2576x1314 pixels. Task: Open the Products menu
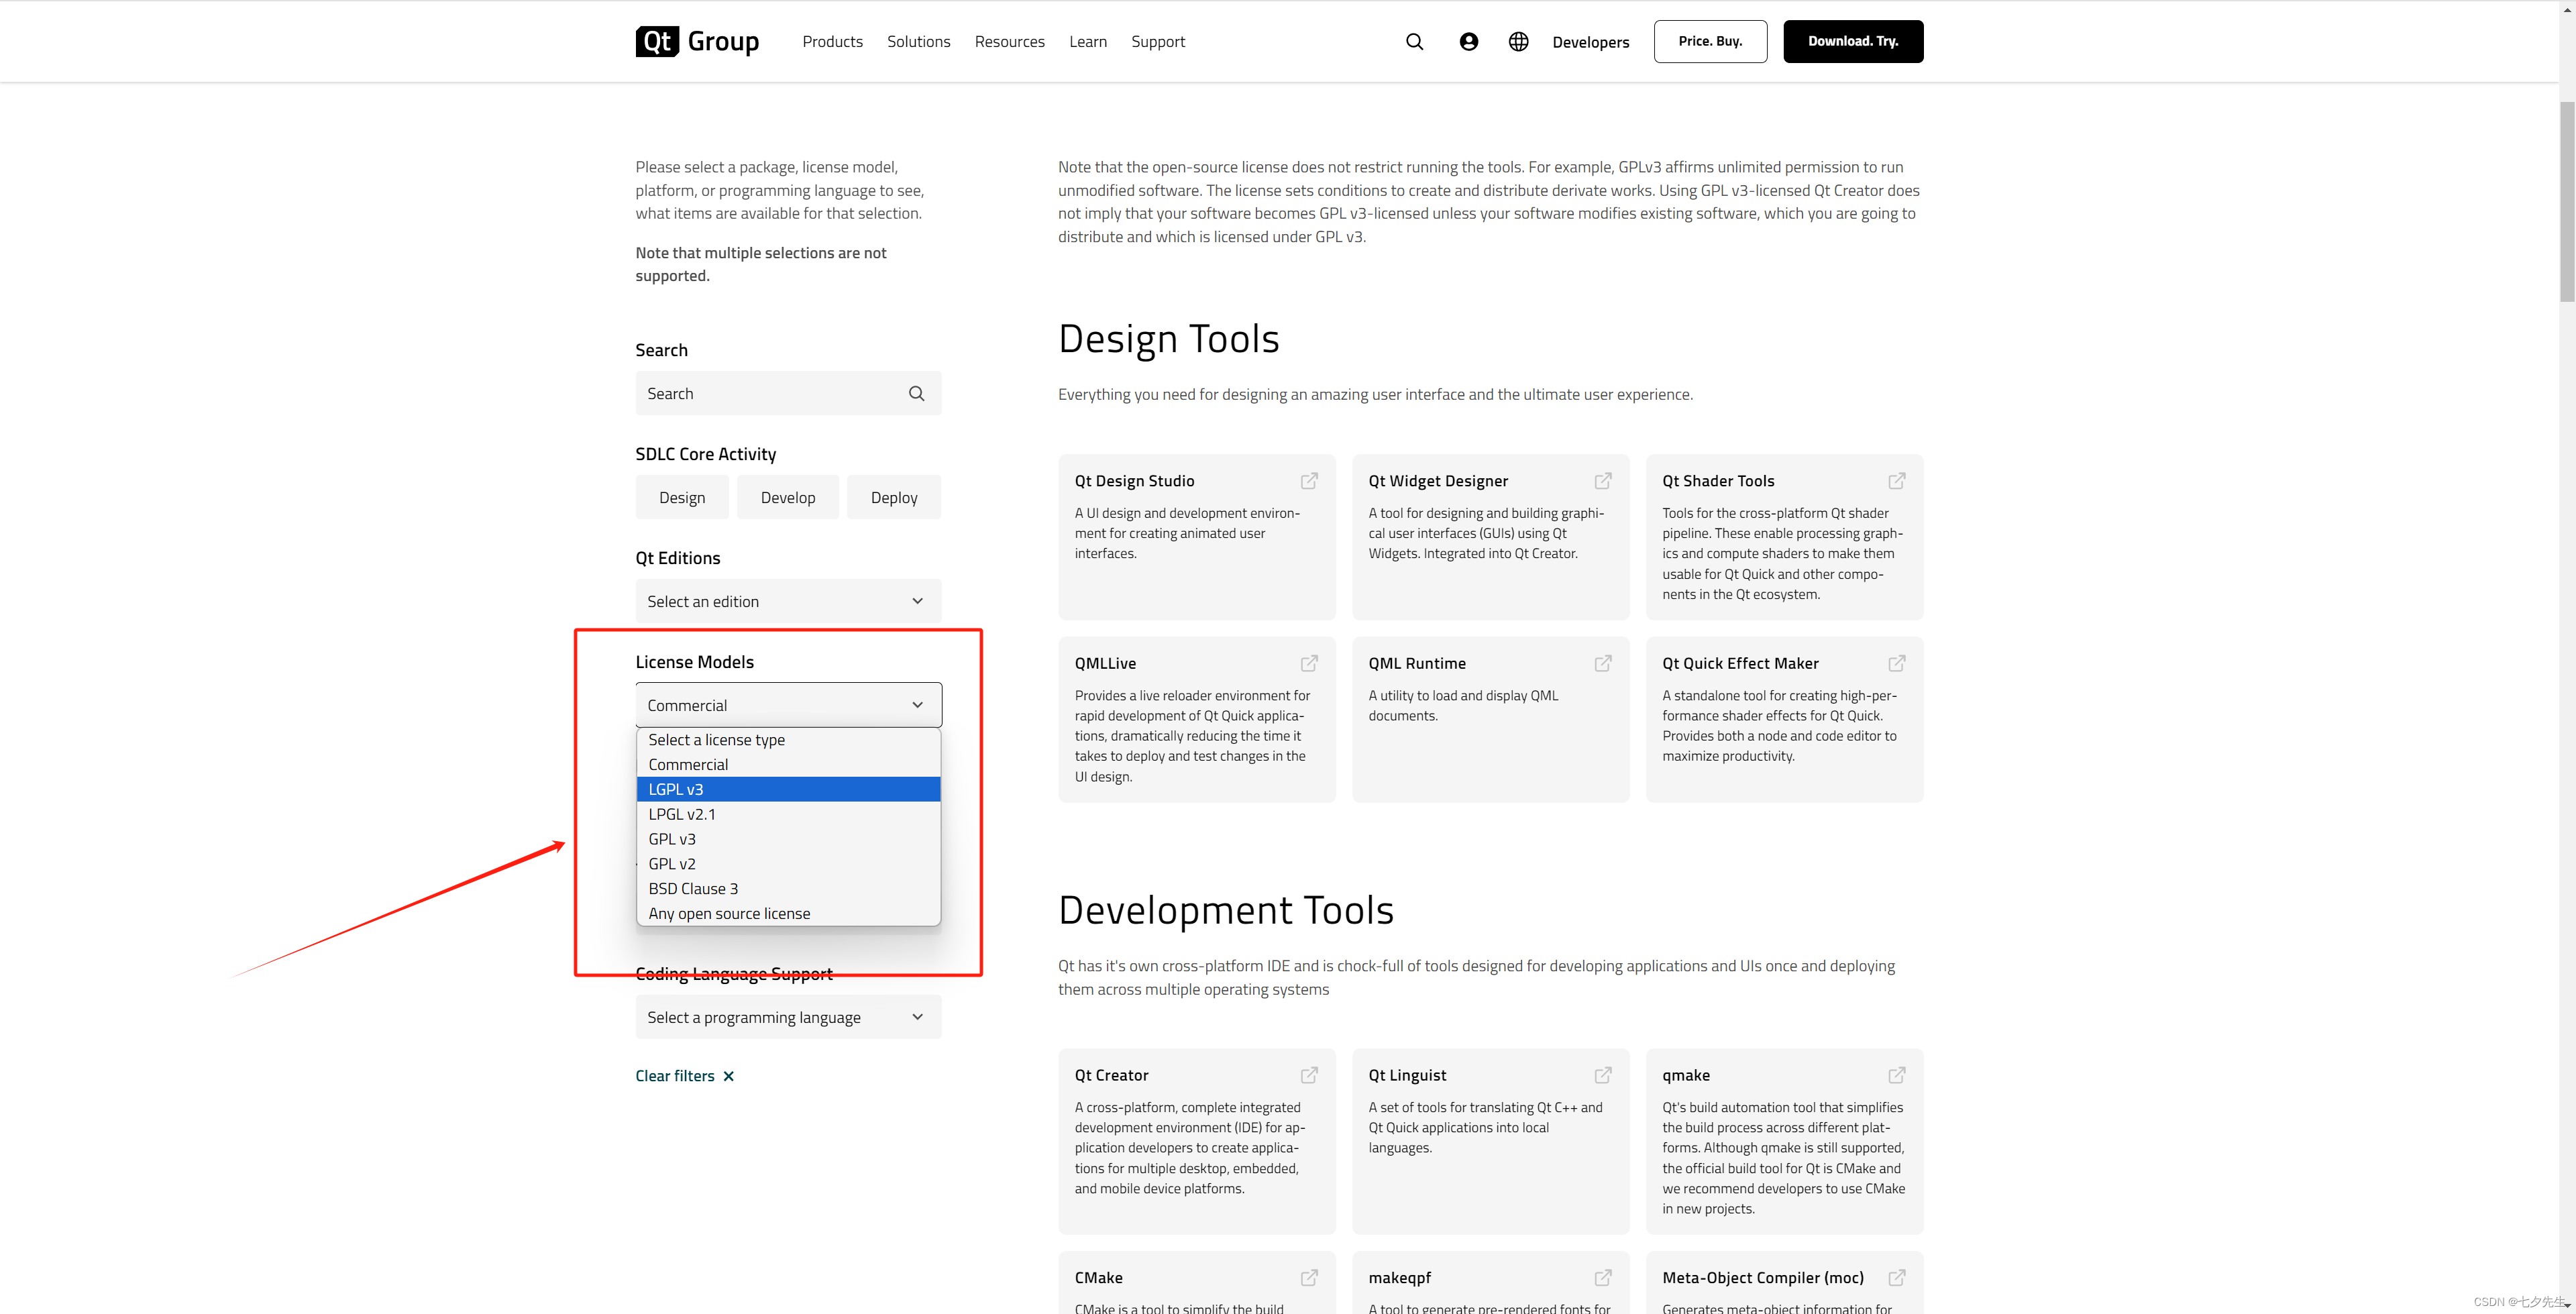pos(832,42)
